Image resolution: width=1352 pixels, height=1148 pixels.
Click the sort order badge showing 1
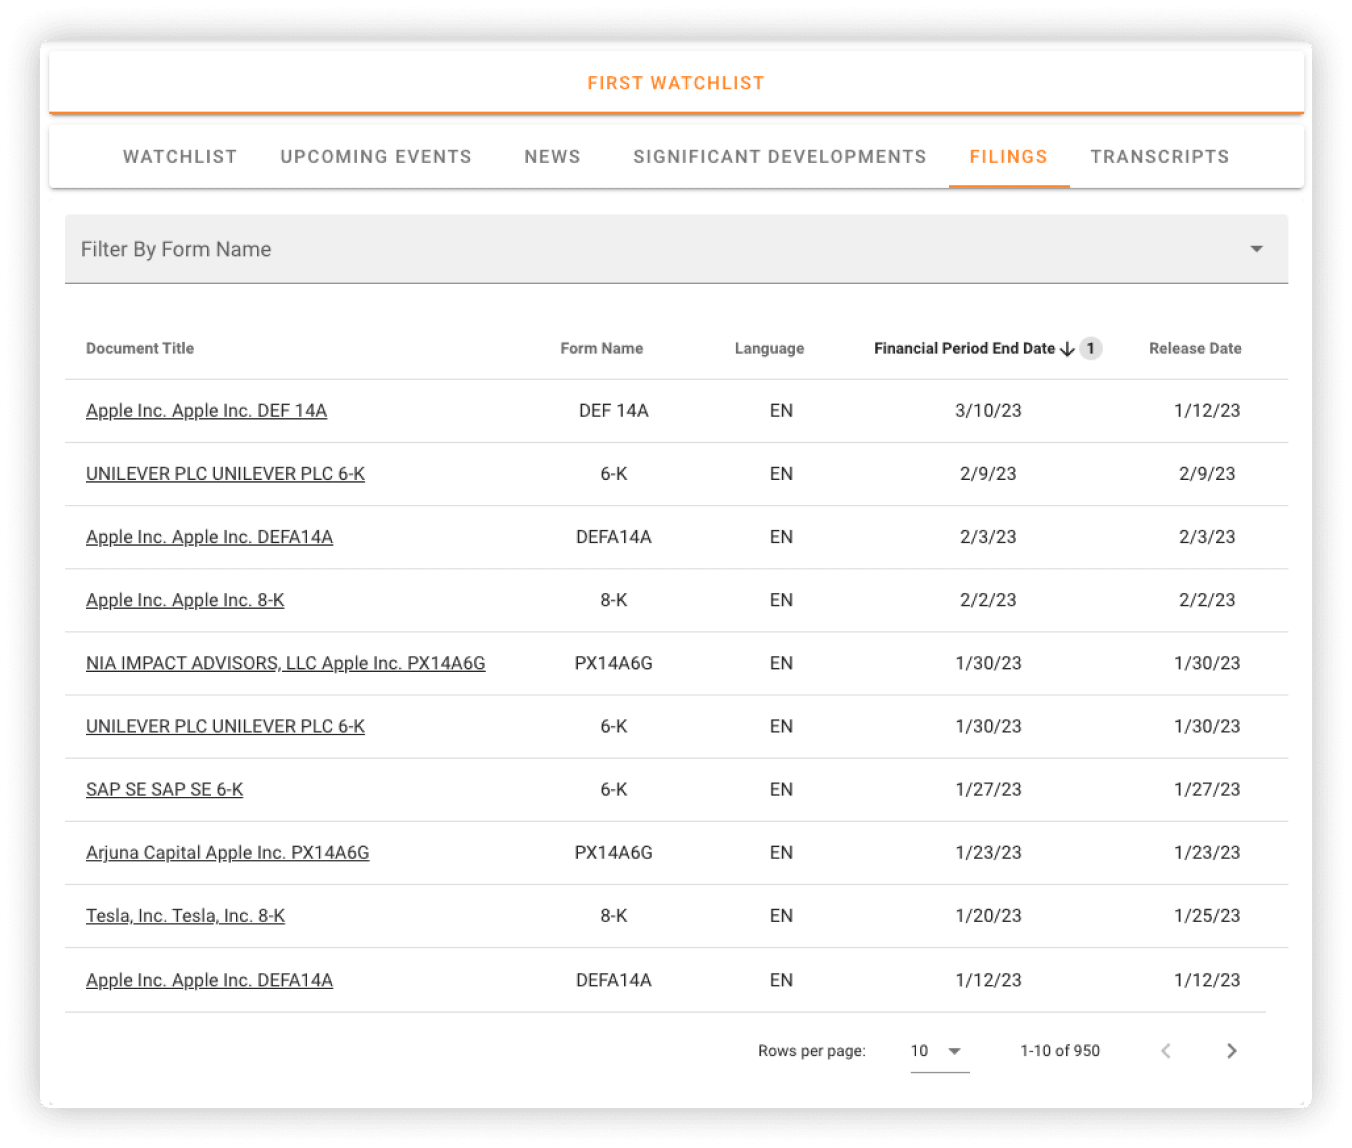click(x=1091, y=349)
